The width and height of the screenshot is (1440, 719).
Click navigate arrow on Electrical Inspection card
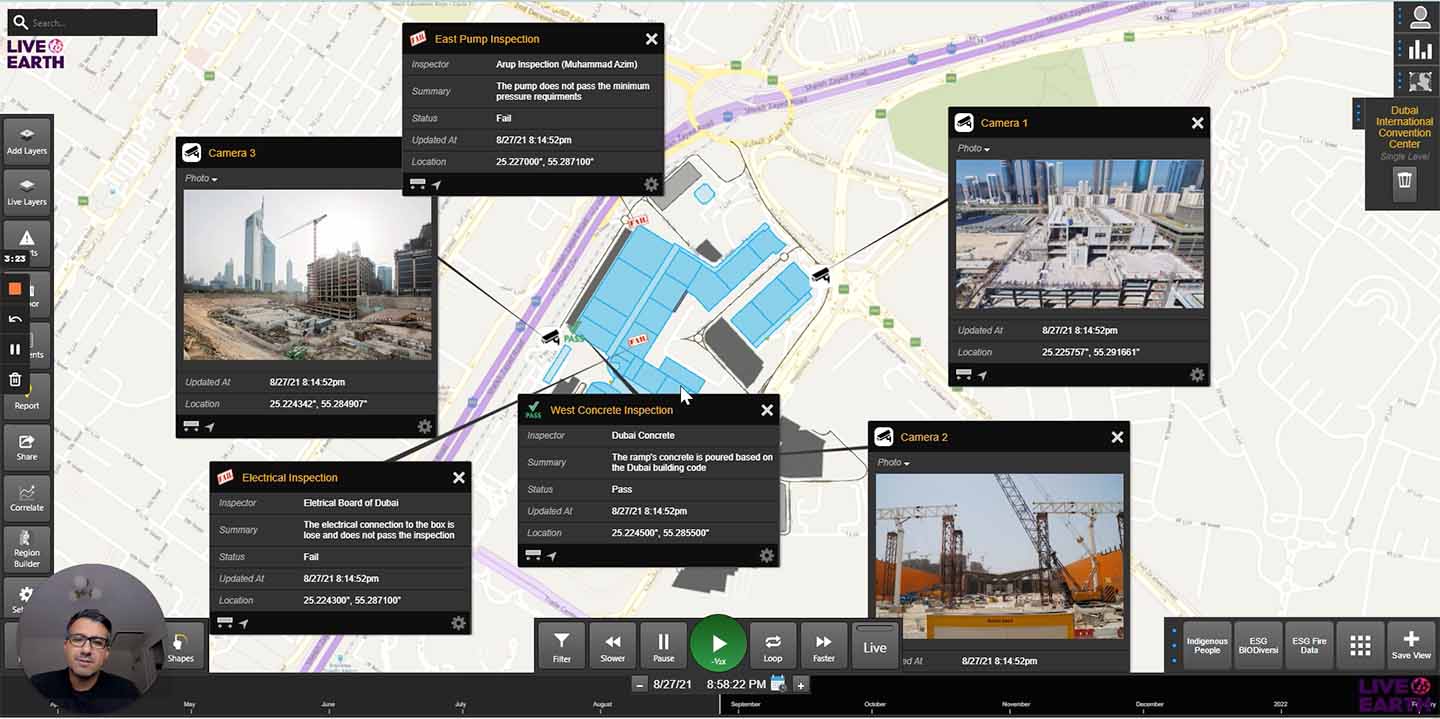(x=243, y=623)
